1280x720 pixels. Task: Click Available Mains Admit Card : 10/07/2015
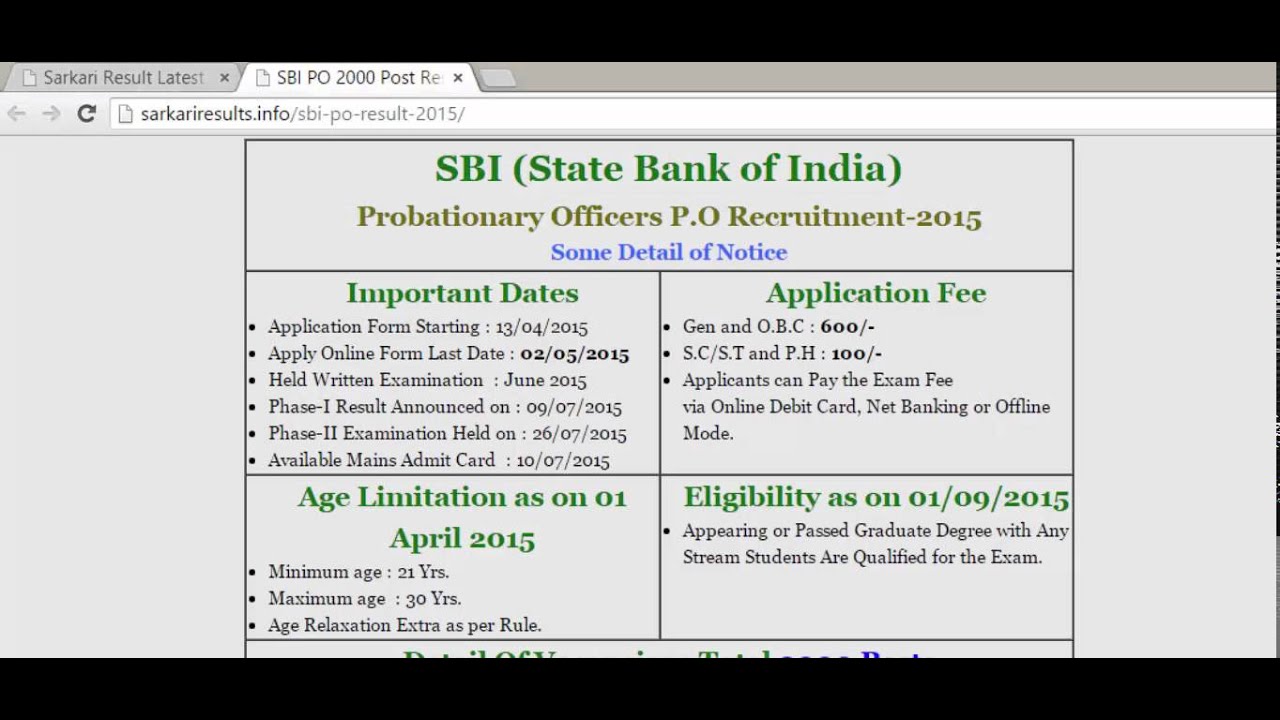[439, 461]
